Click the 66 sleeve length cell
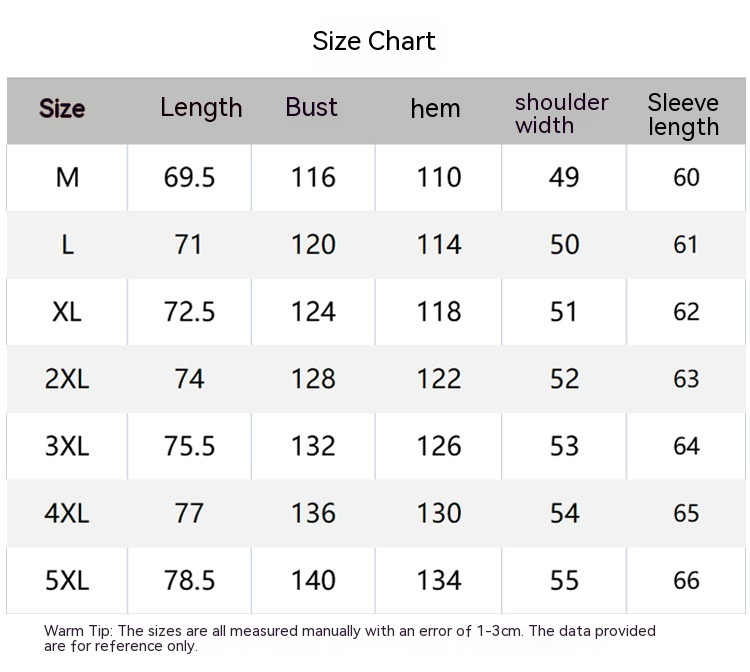750x672 pixels. pyautogui.click(x=686, y=580)
